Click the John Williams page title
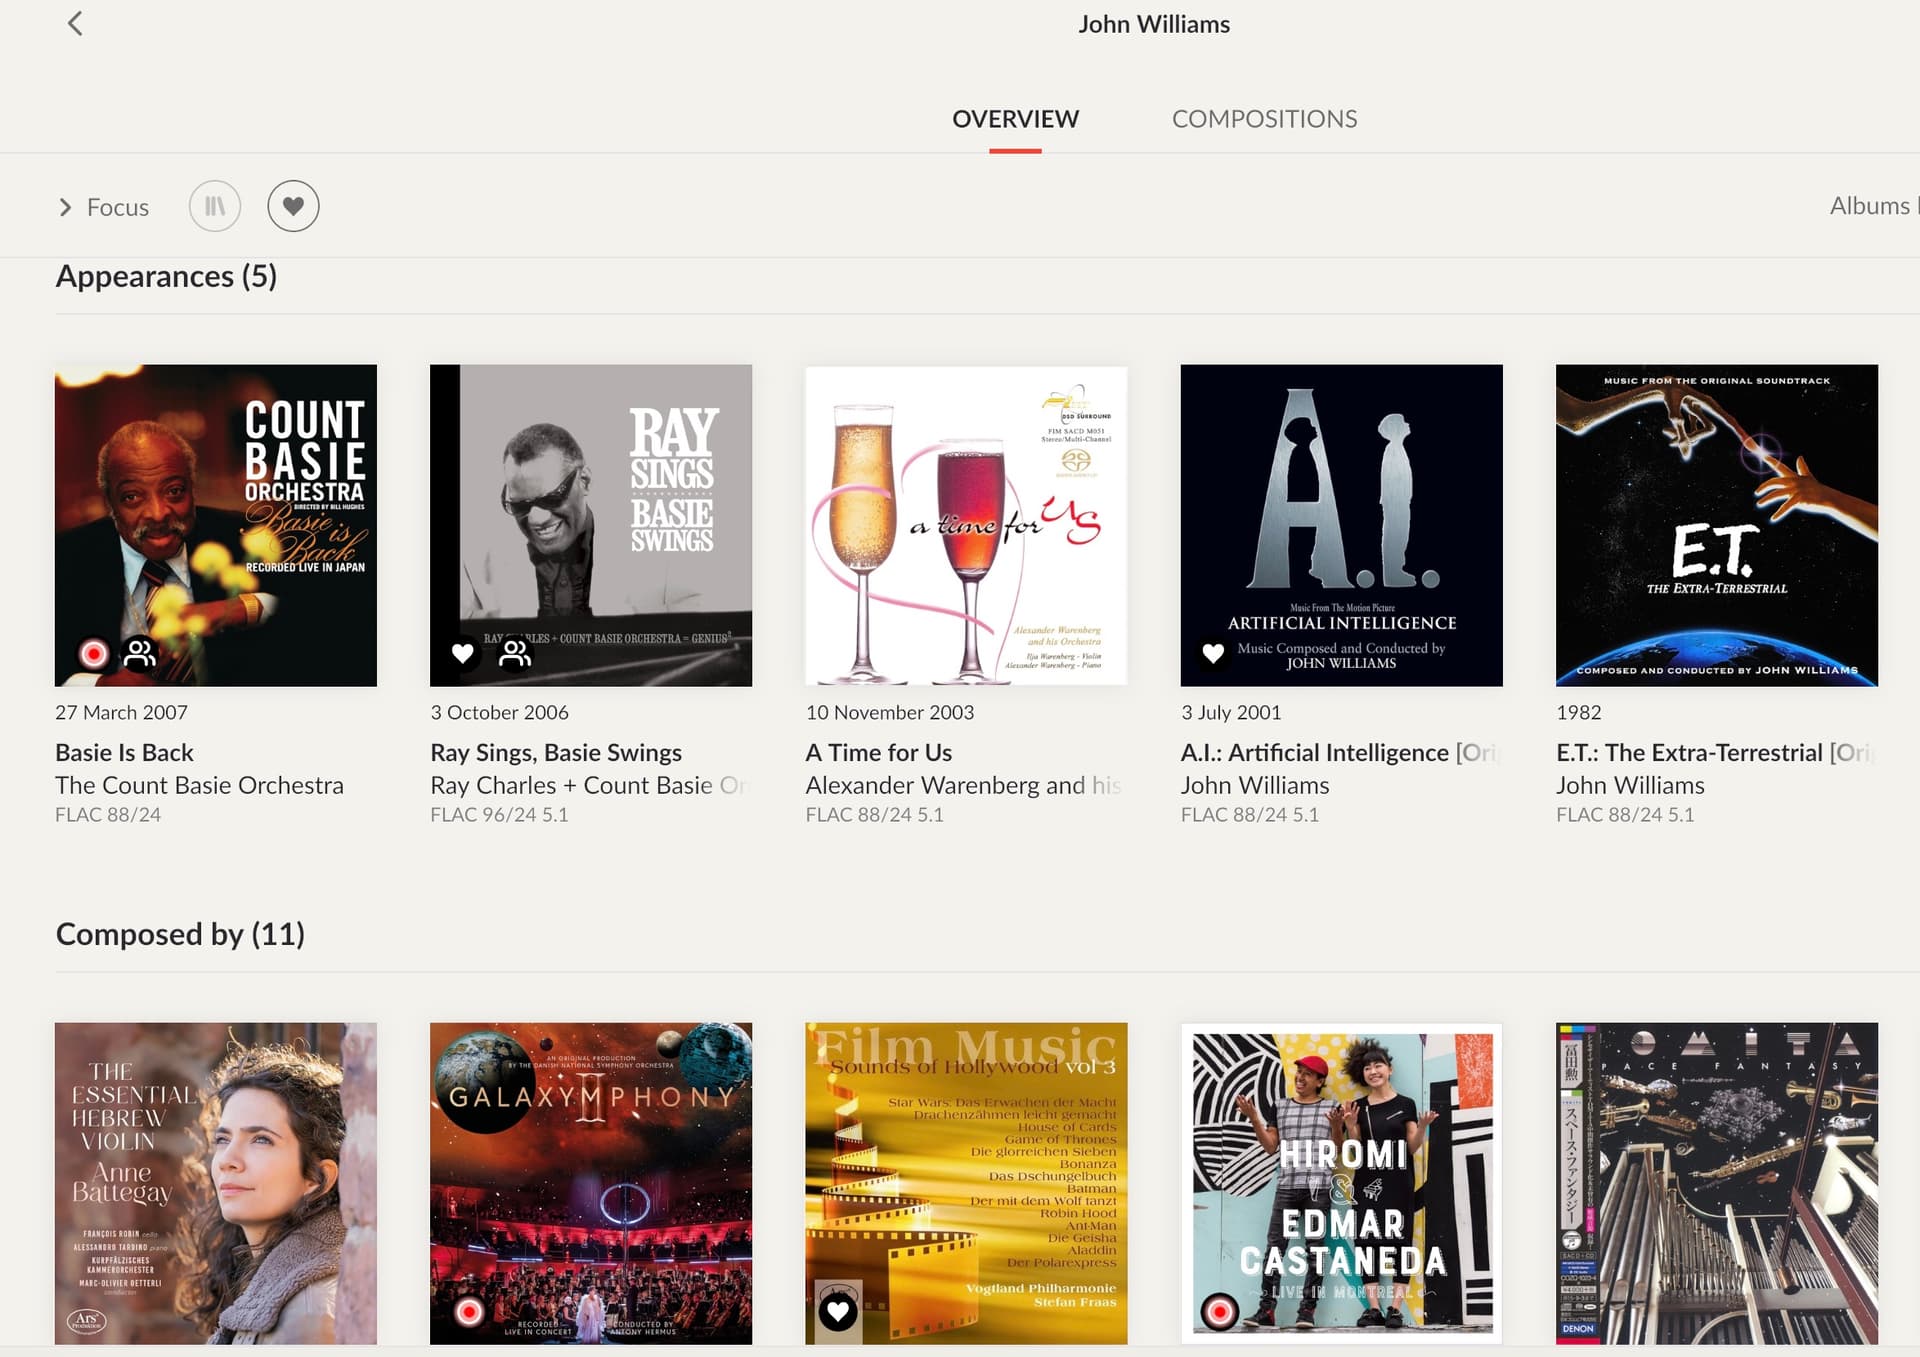The height and width of the screenshot is (1357, 1920). tap(1154, 24)
